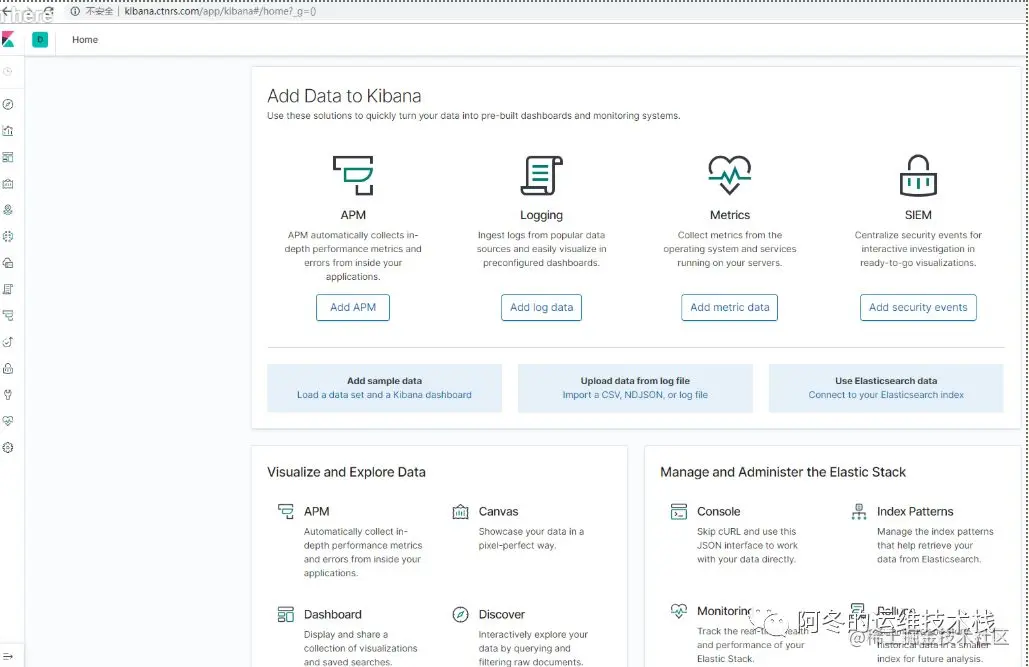Open Machine Learning icon in sidebar
This screenshot has width=1029, height=667.
[8, 236]
